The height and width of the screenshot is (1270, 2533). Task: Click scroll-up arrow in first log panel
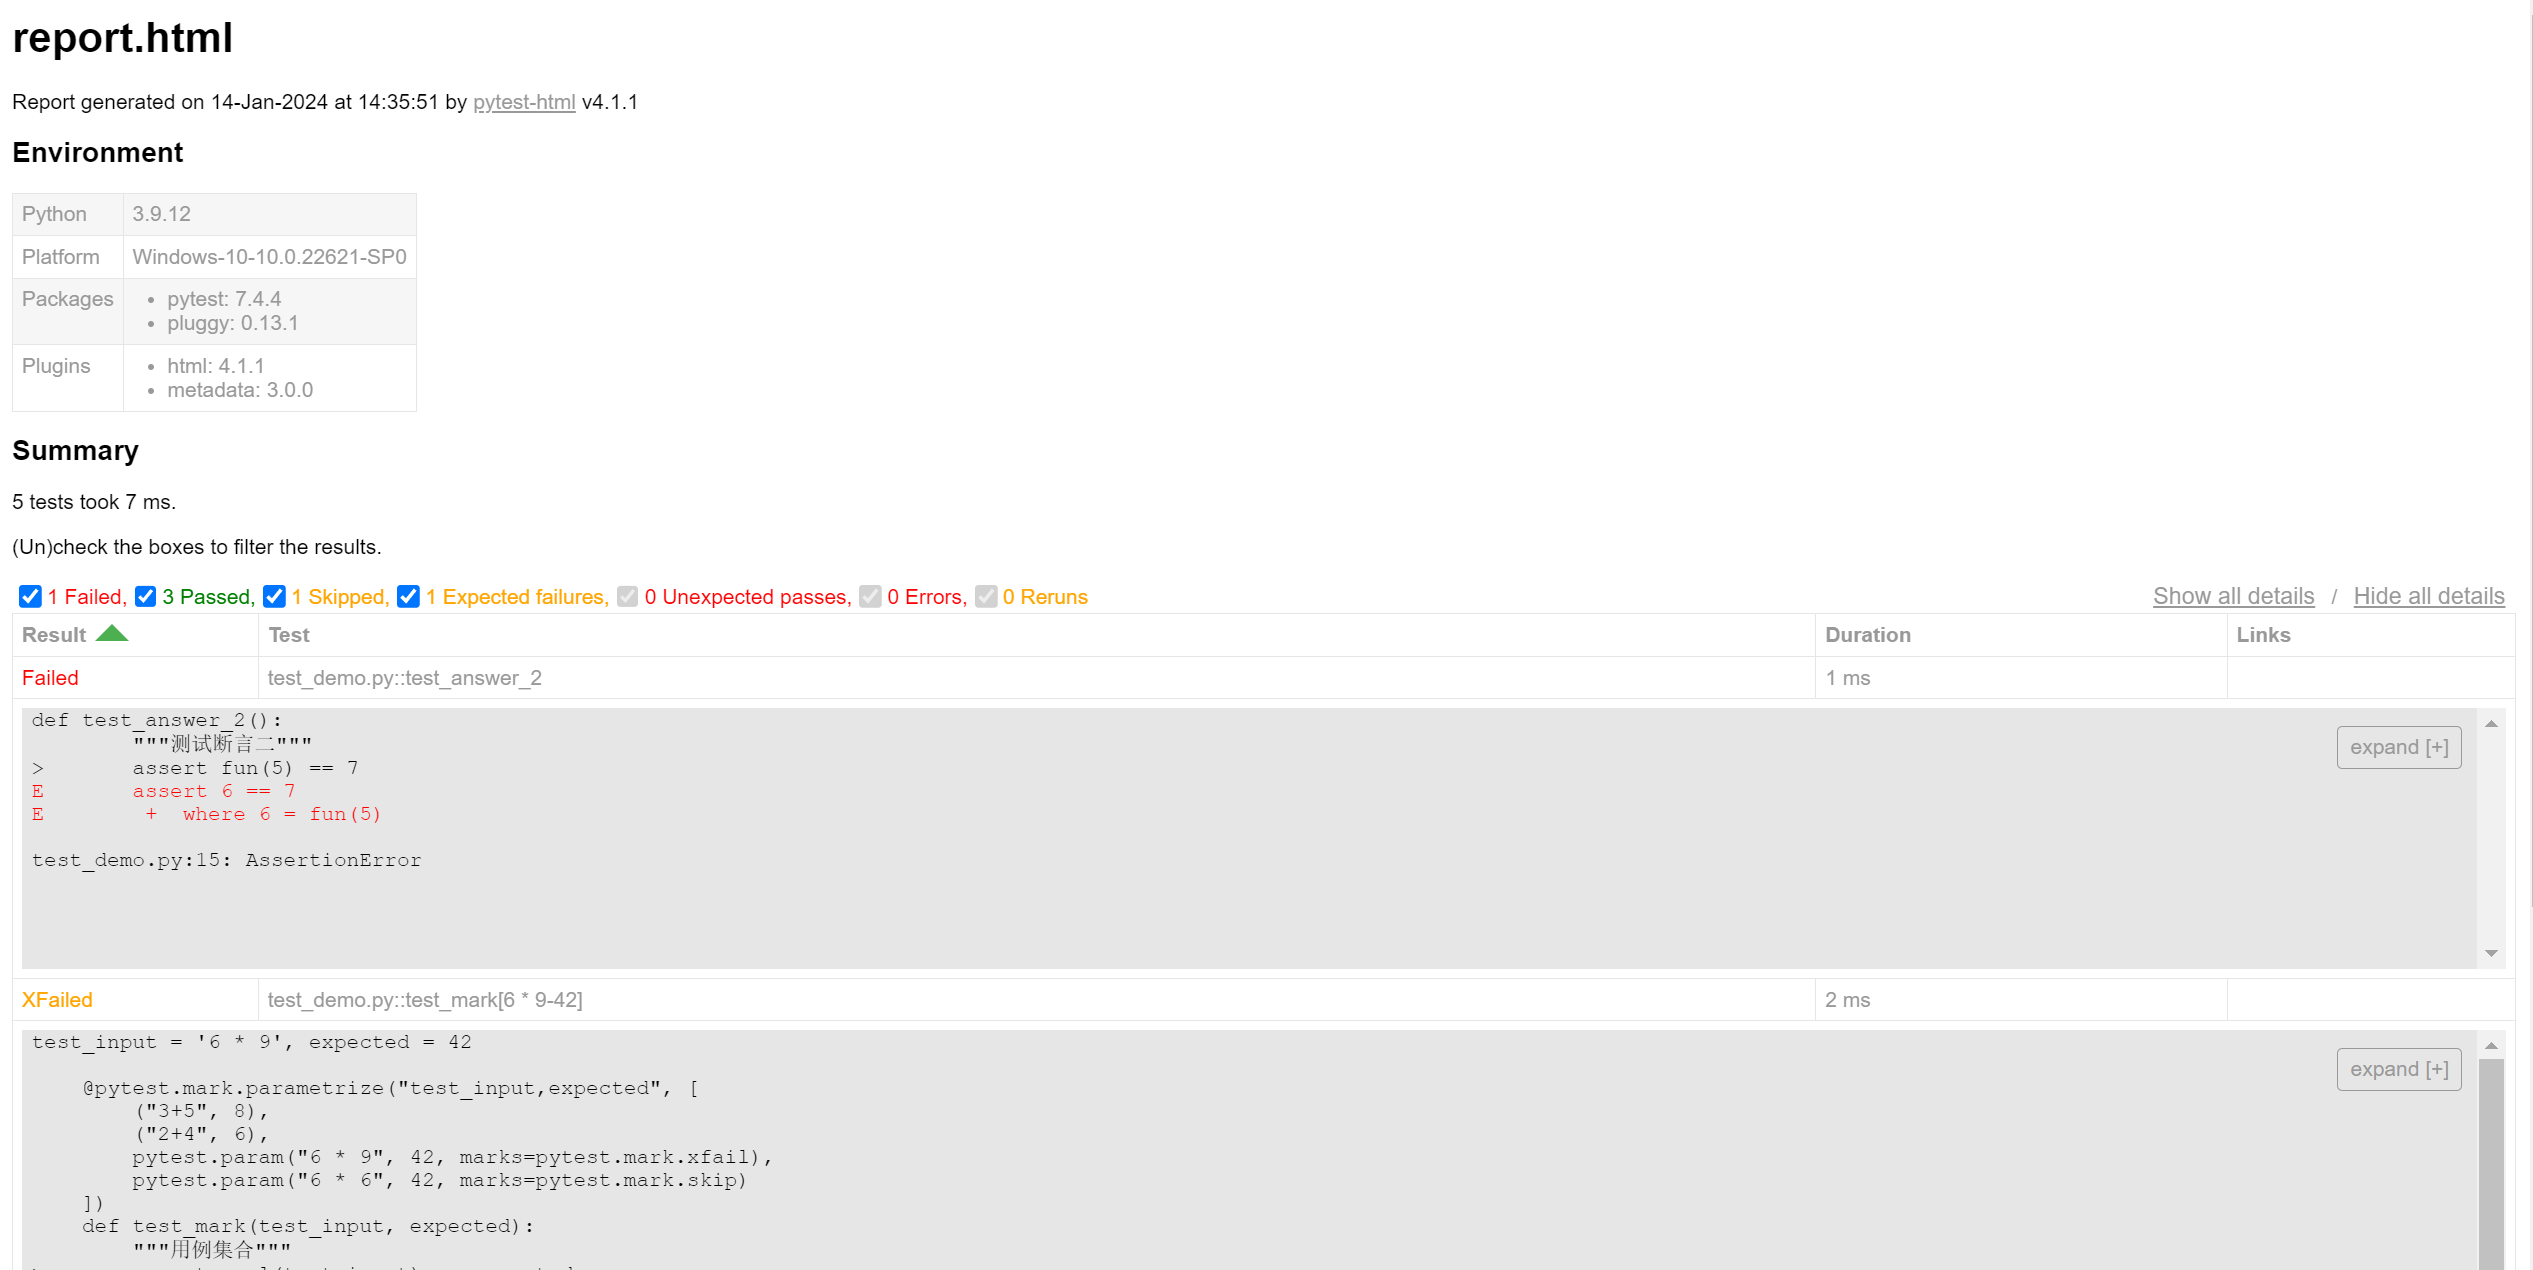2491,724
